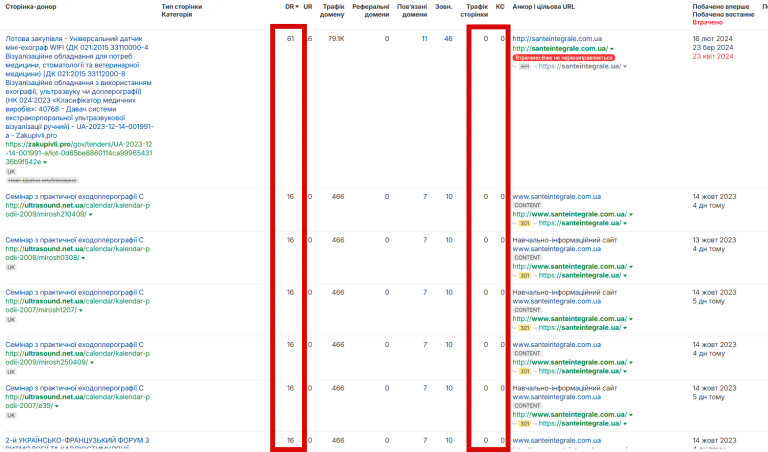Screen dimensions: 768x452
Task: Open external links 10 in mirosh210409 row
Action: [x=449, y=196]
